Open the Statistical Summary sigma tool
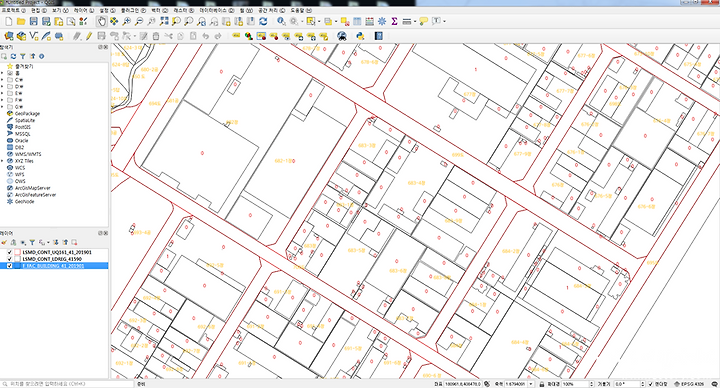The width and height of the screenshot is (720, 388). pyautogui.click(x=394, y=21)
